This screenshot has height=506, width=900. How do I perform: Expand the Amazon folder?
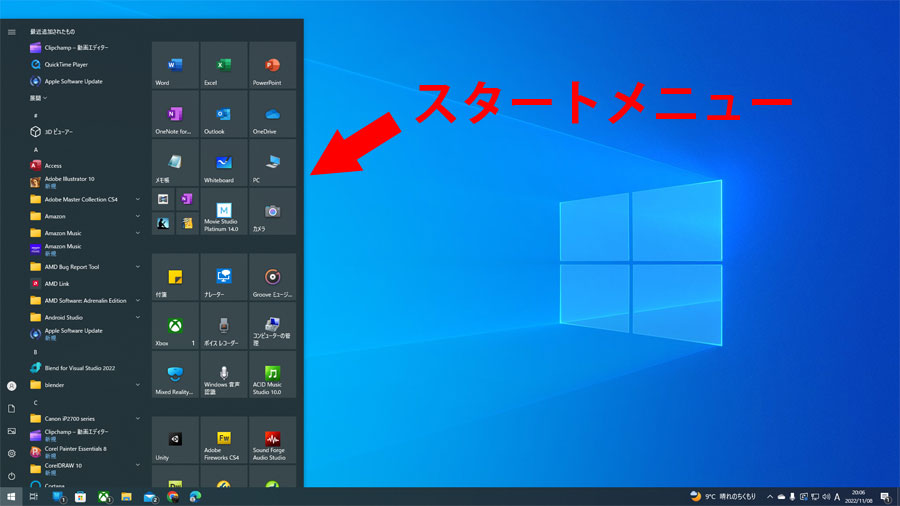(x=85, y=216)
